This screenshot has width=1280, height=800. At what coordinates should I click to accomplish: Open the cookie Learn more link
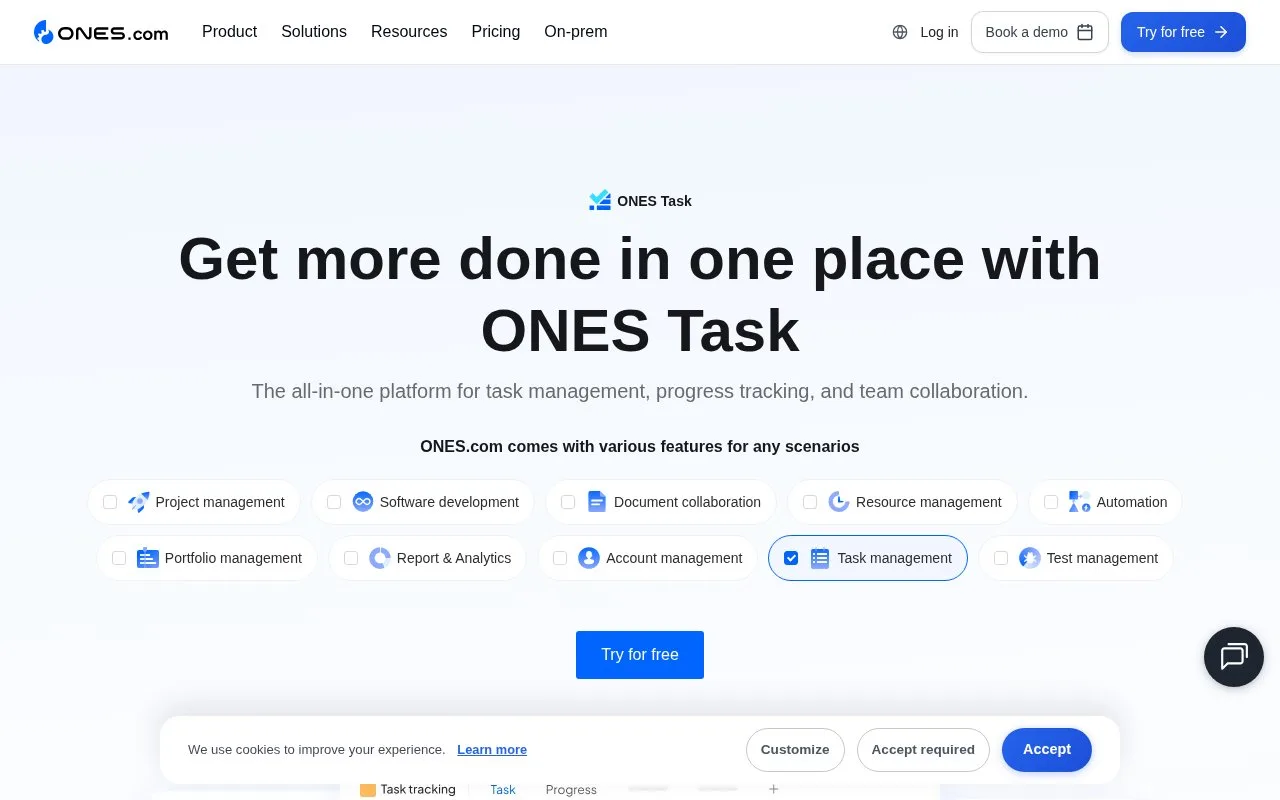point(492,750)
